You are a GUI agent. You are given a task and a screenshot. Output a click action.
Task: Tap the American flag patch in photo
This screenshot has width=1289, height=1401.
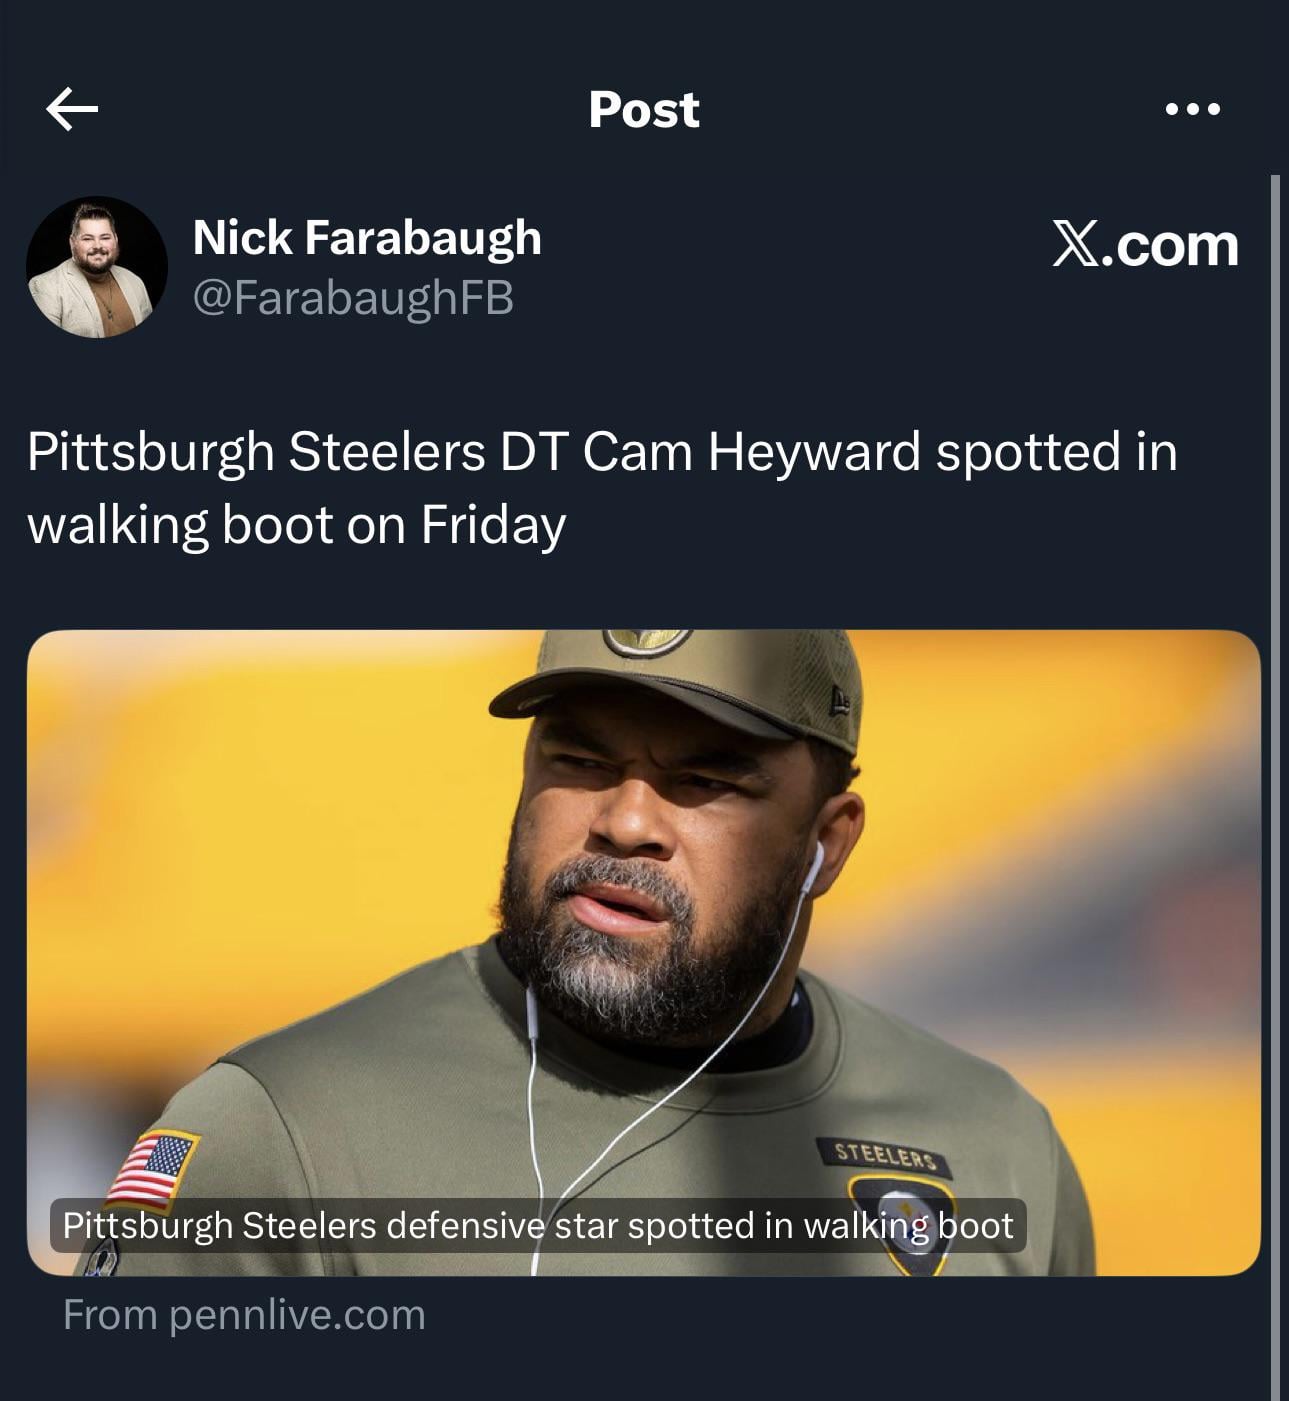click(153, 1169)
